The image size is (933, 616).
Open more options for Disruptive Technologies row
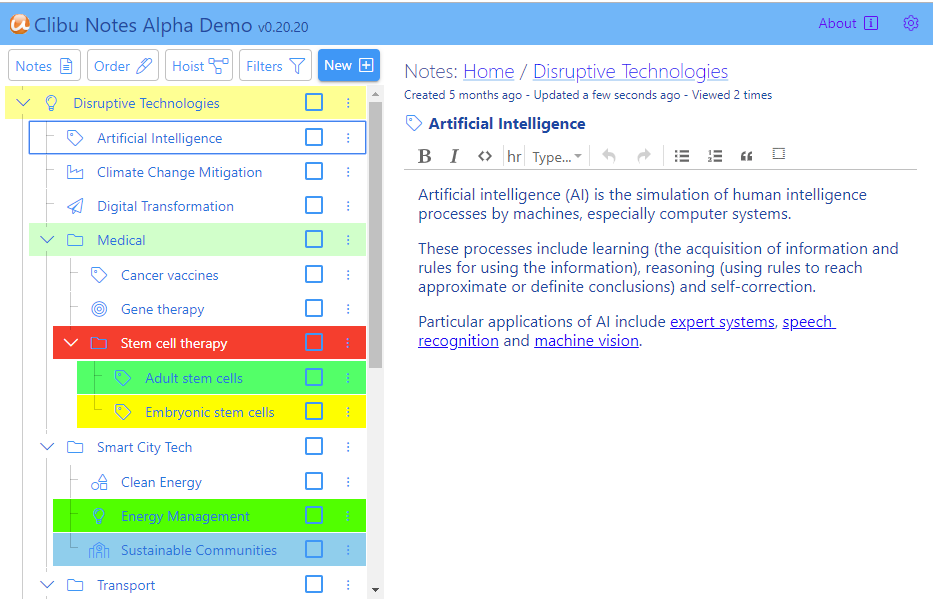(348, 103)
